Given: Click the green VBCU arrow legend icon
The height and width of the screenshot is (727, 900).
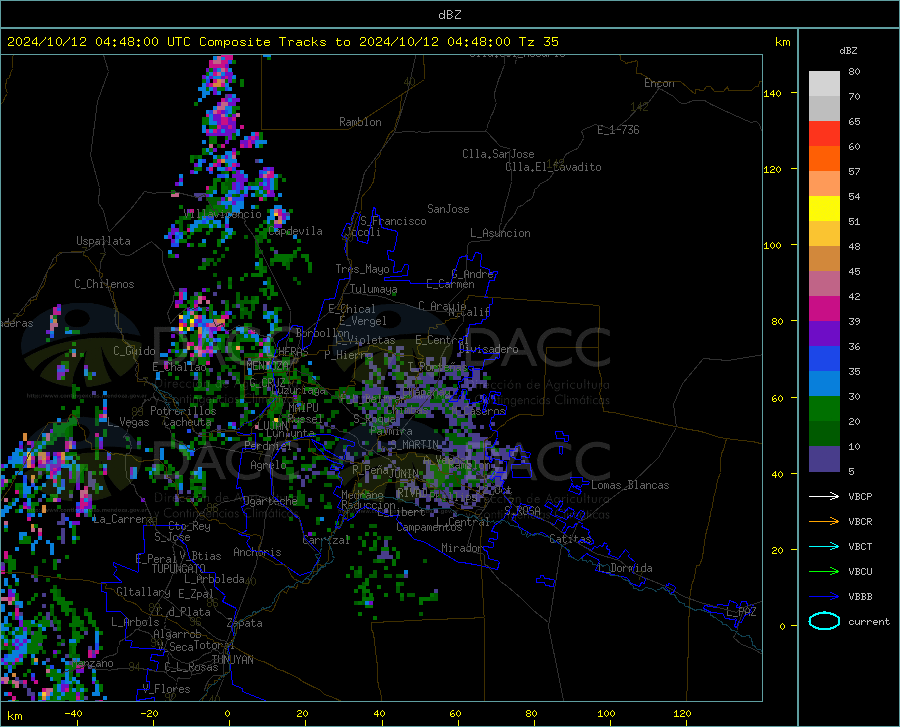Looking at the screenshot, I should click(824, 572).
